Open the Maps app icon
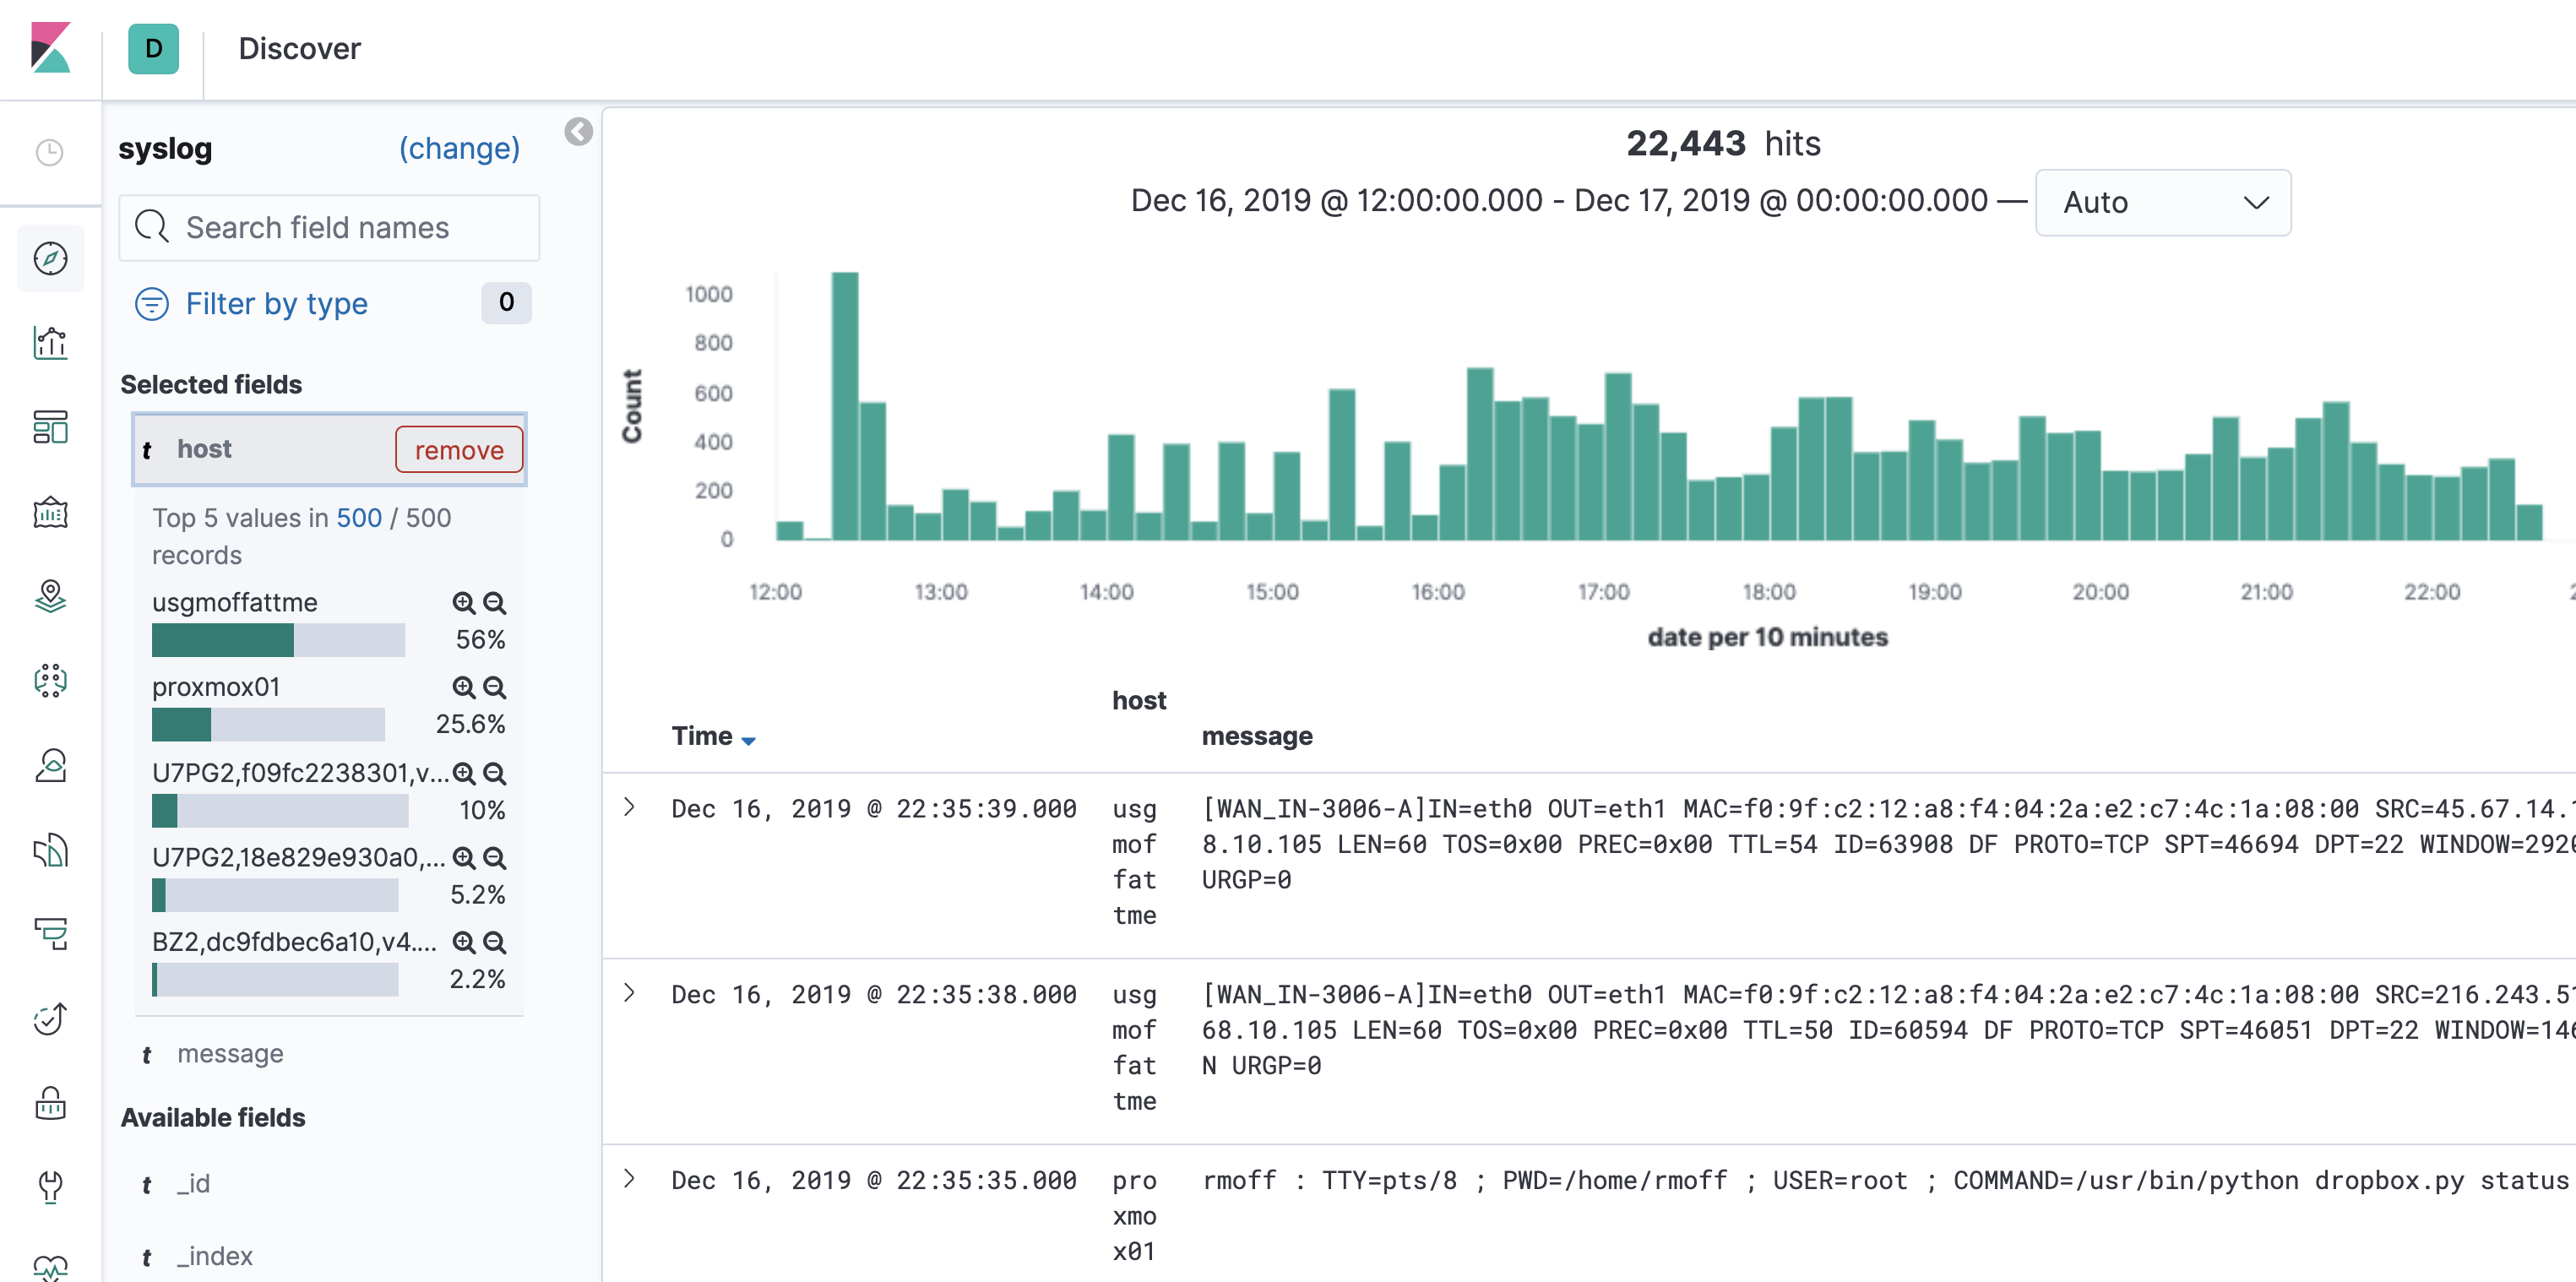2576x1282 pixels. point(50,596)
